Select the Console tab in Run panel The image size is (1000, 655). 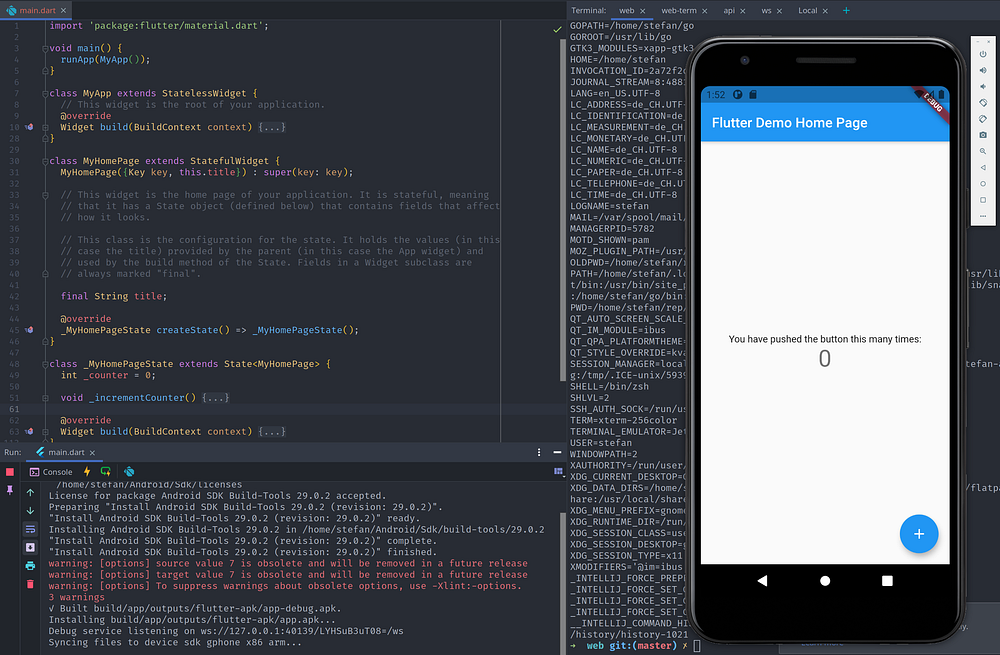click(51, 472)
